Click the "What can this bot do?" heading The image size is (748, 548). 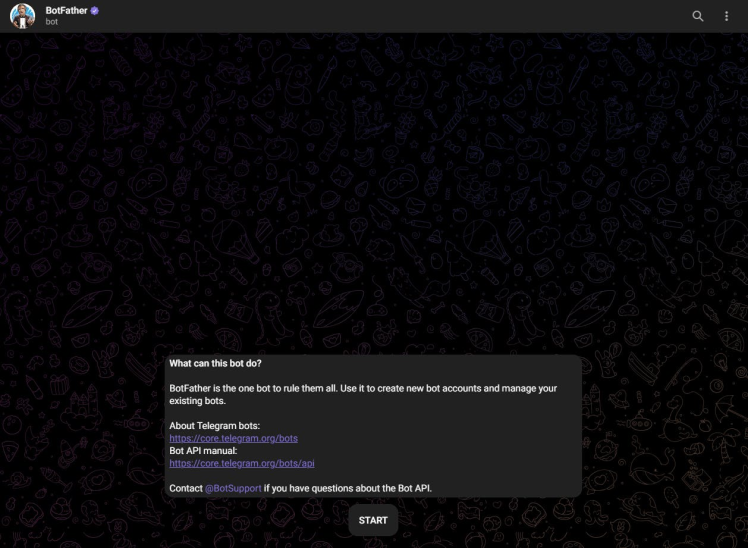coord(215,363)
